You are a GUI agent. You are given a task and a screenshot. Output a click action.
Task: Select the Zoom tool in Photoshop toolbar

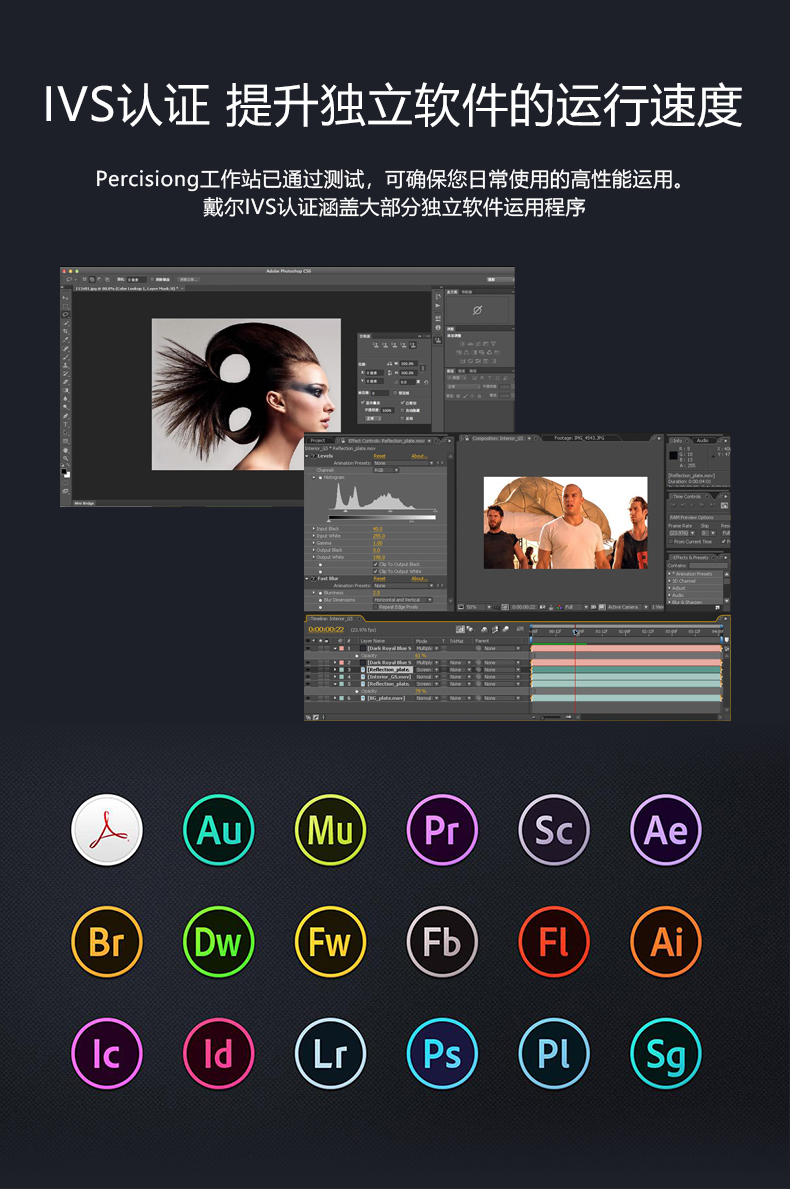click(x=65, y=458)
